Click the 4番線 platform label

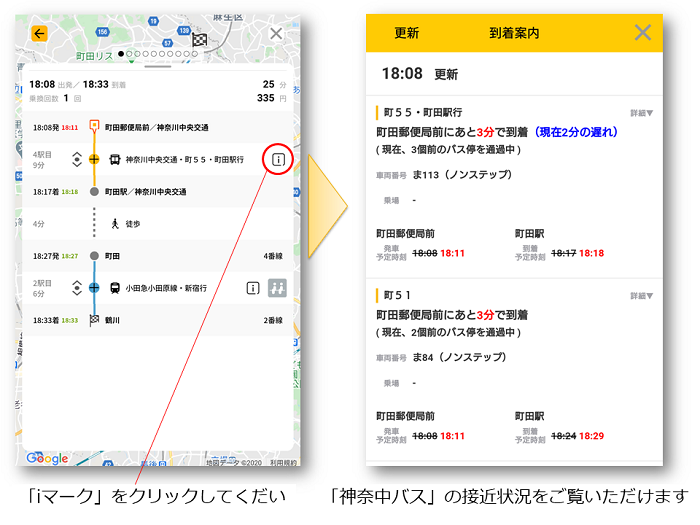(x=273, y=256)
